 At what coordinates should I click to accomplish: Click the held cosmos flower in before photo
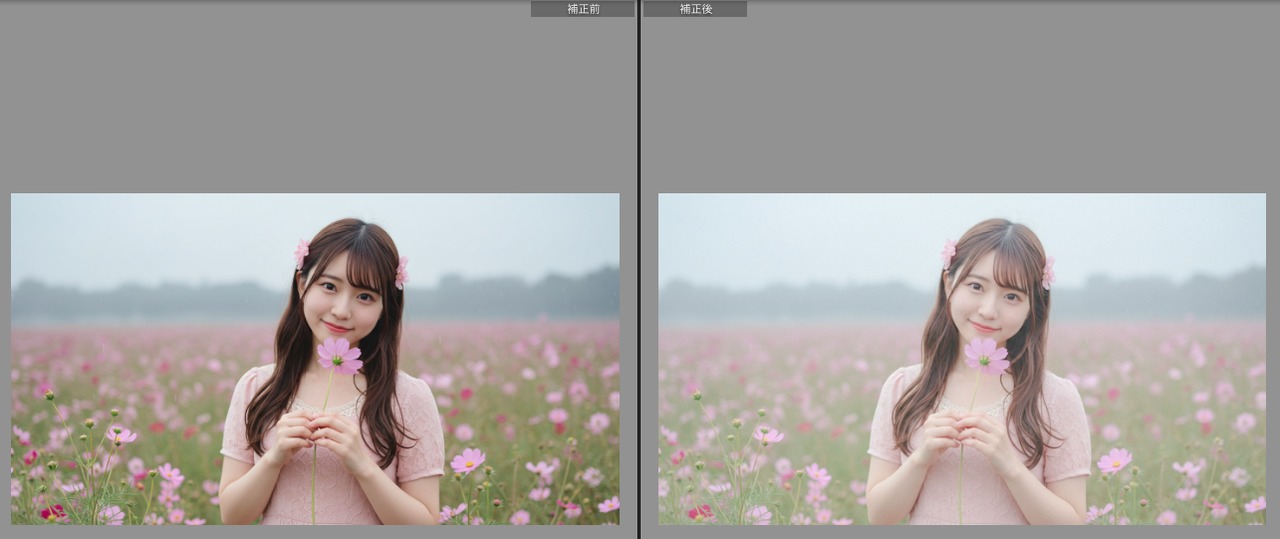[340, 355]
